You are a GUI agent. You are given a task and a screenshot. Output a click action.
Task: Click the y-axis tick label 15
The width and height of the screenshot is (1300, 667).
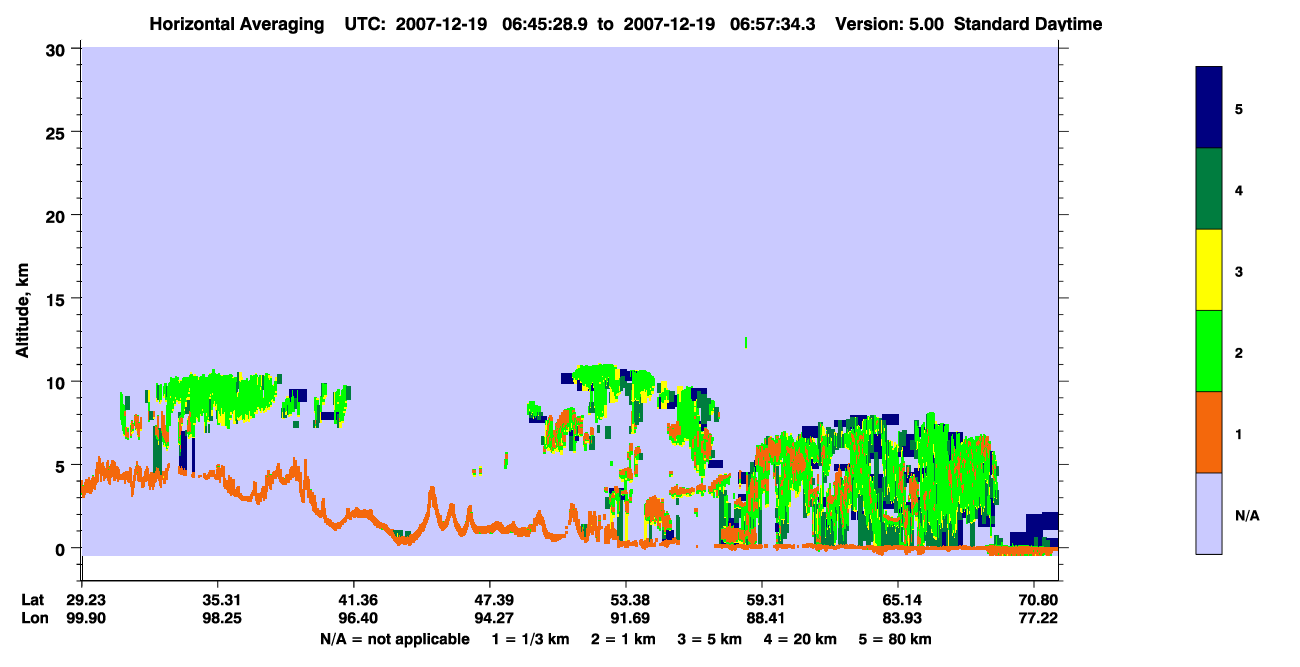coord(58,299)
